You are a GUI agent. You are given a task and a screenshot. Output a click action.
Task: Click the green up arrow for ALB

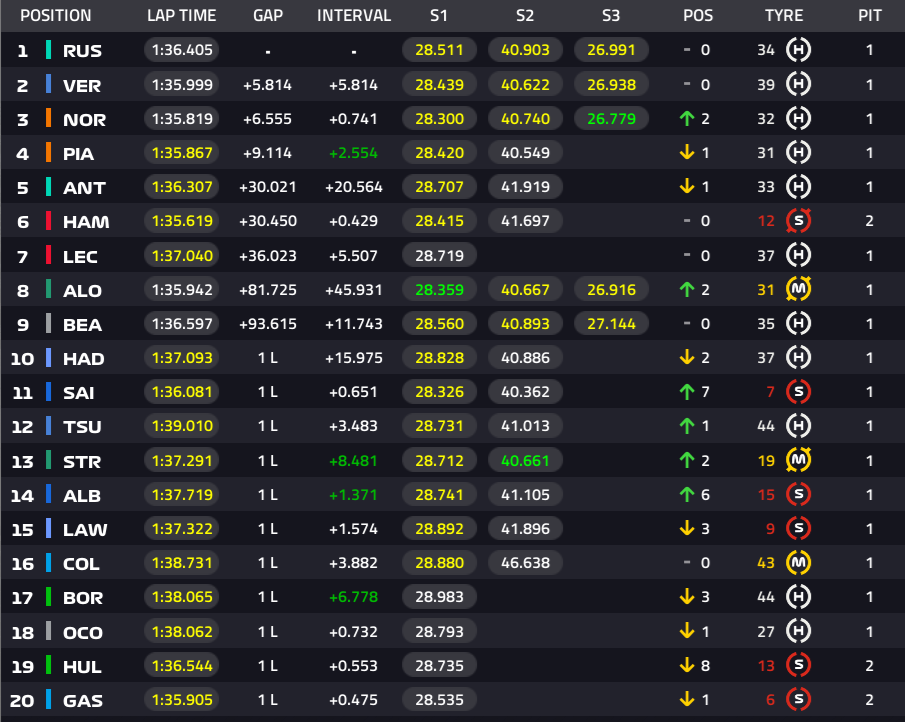coord(686,495)
